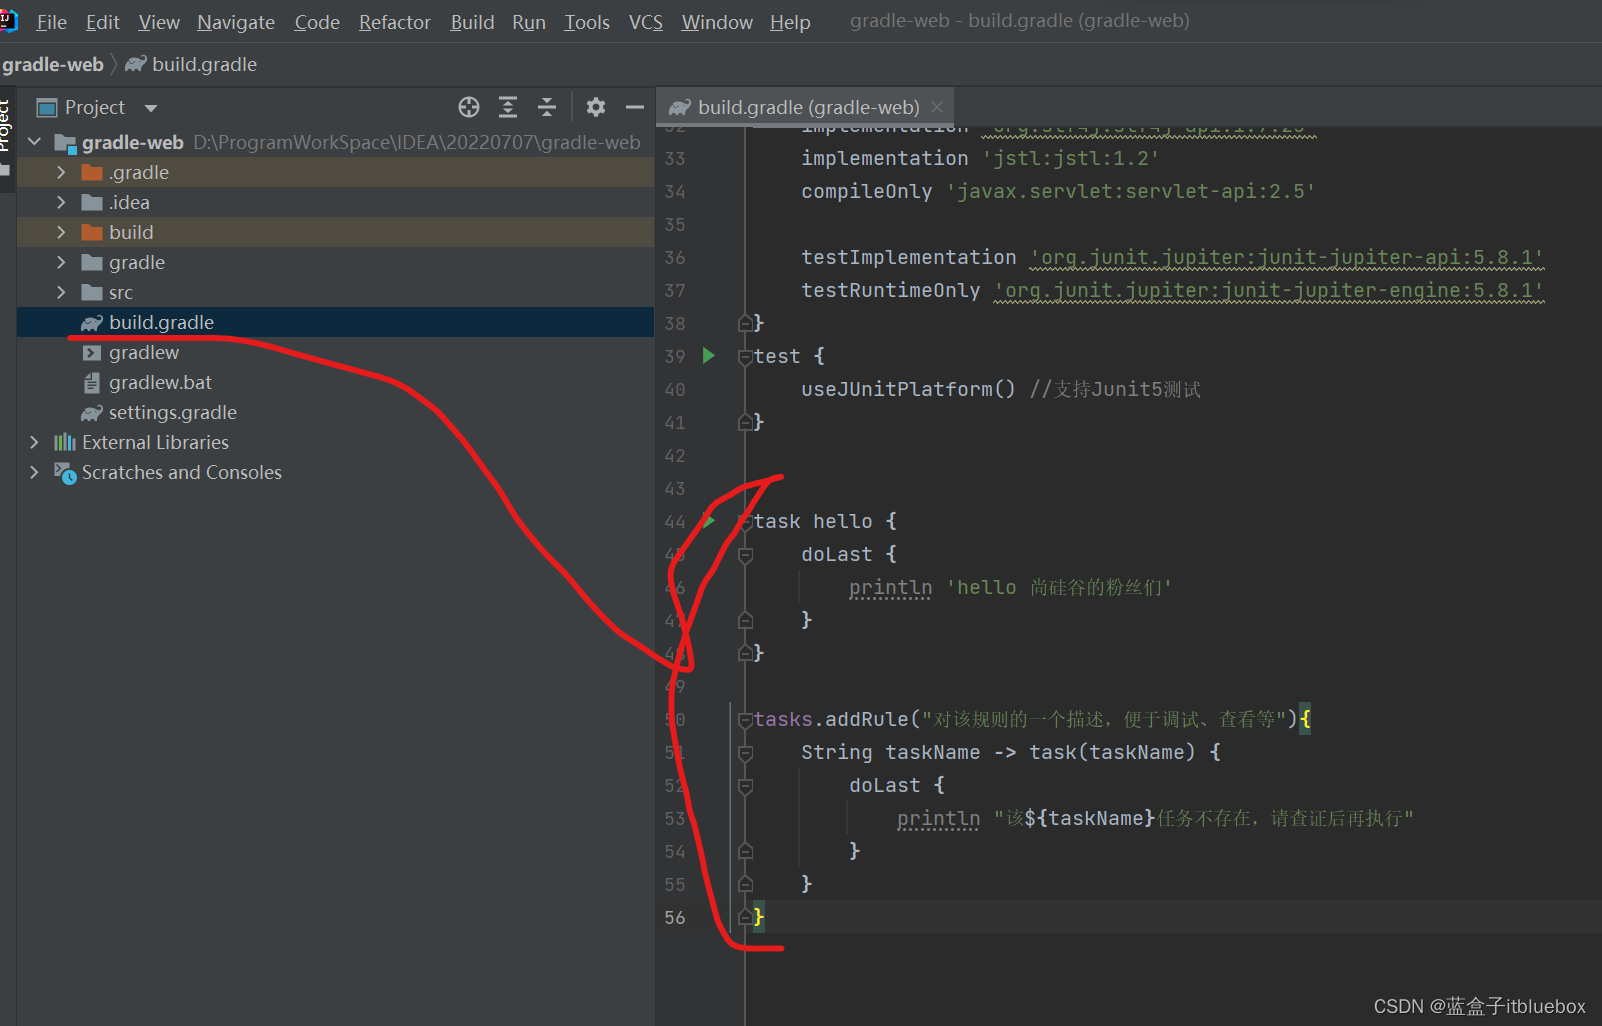Select the .idea folder row
The width and height of the screenshot is (1602, 1026).
click(x=335, y=202)
